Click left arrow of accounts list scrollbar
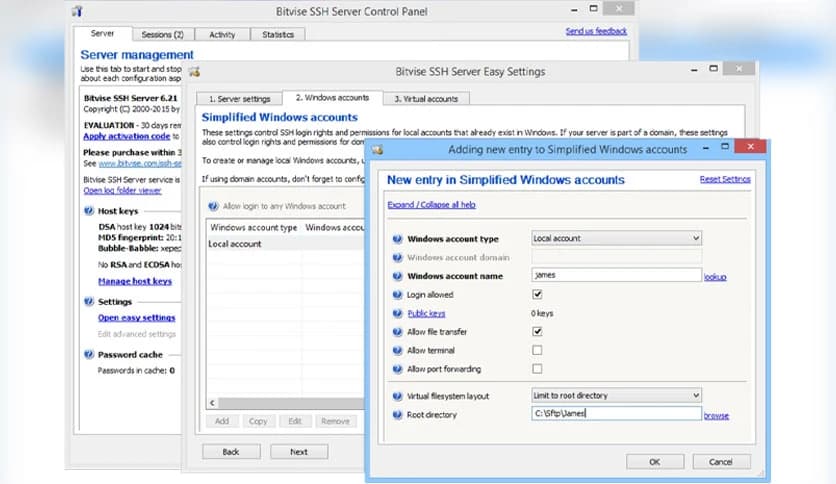 [212, 403]
